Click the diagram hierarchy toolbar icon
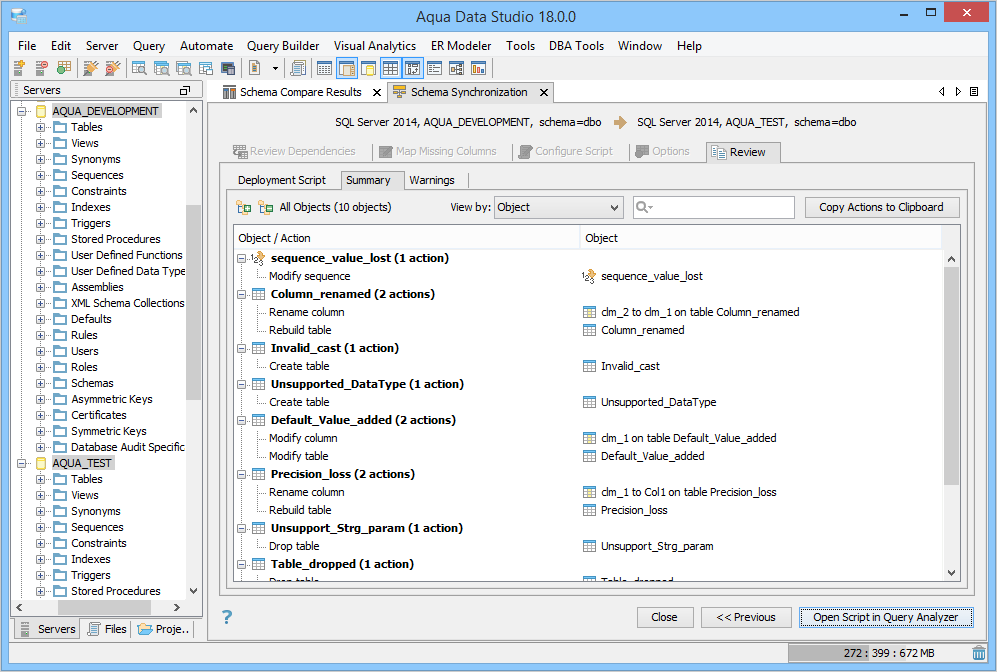Viewport: 997px width, 672px height. 457,67
